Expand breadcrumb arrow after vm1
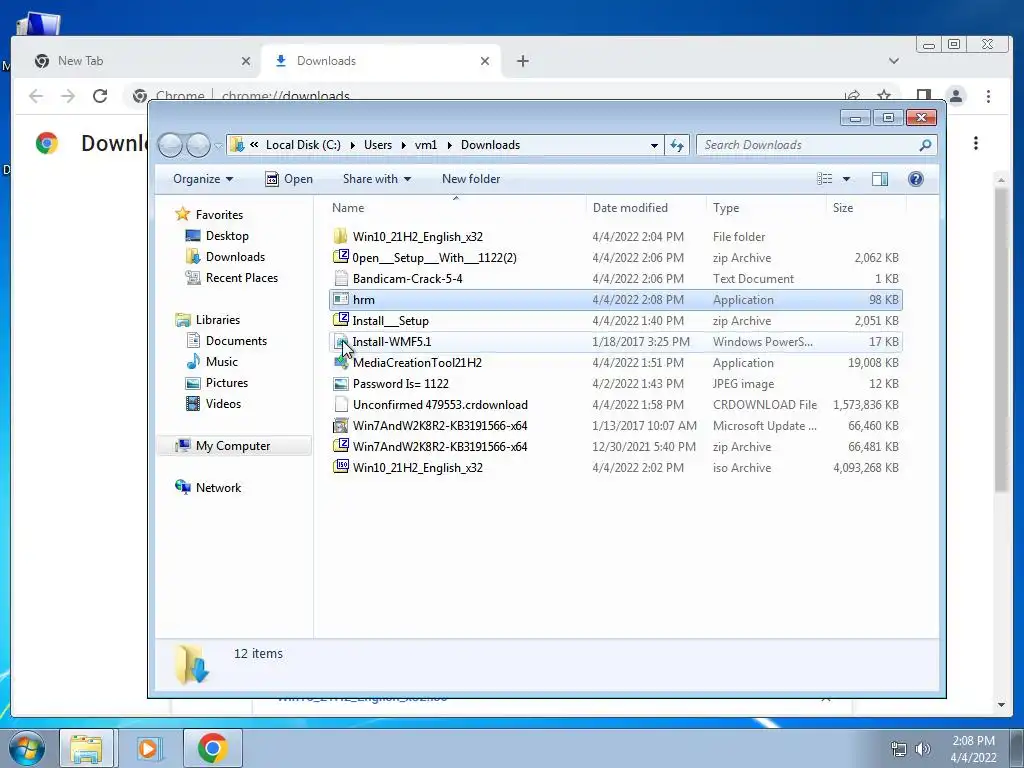 click(449, 145)
